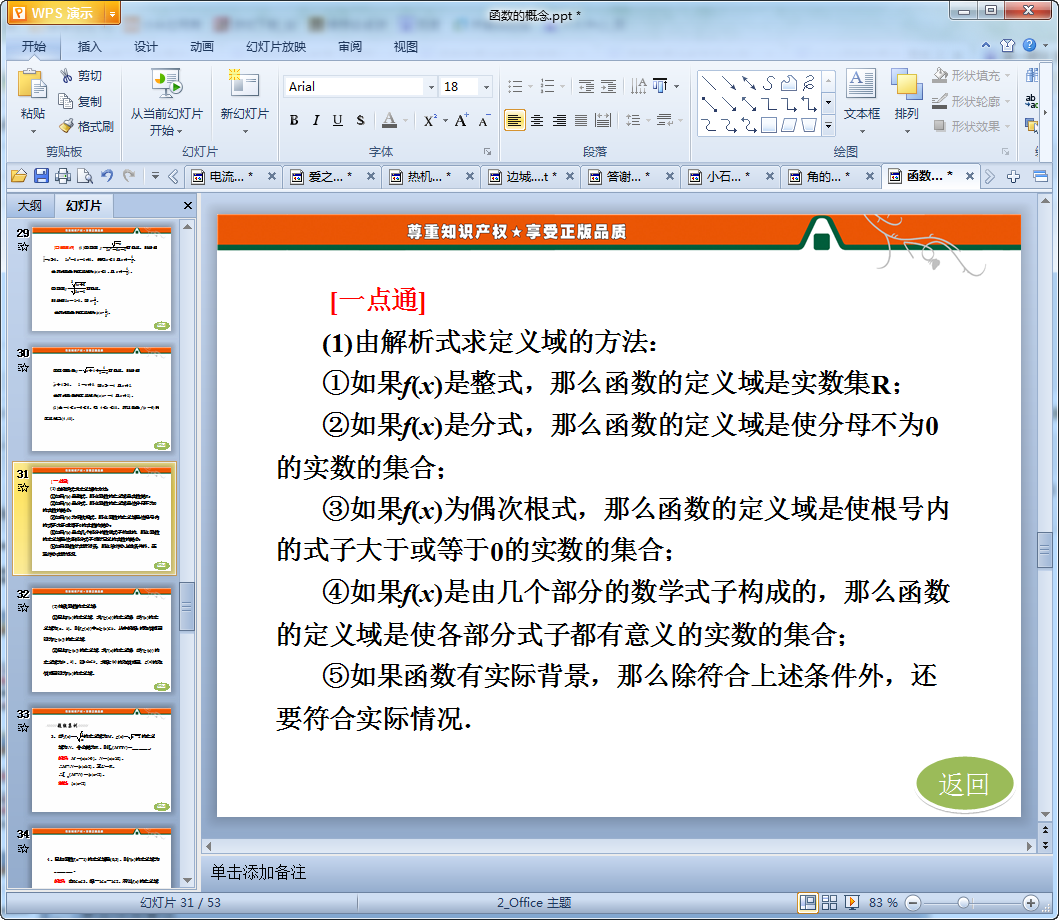Open the line spacing dropdown arrow
Screen dimensions: 1059x920
tap(648, 121)
